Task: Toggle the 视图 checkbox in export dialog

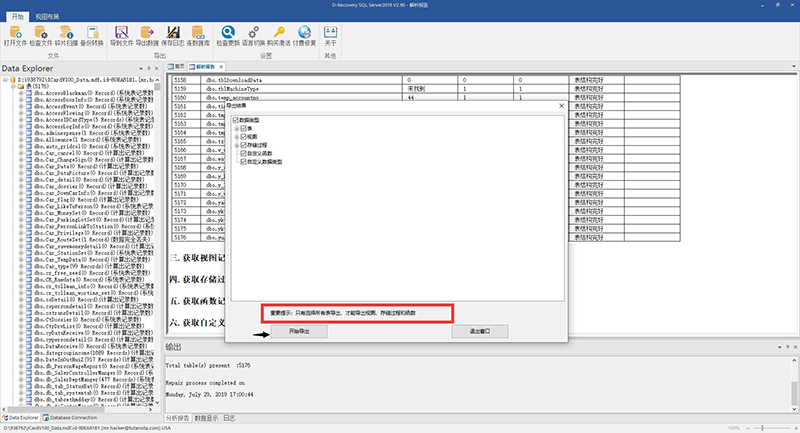Action: point(244,137)
